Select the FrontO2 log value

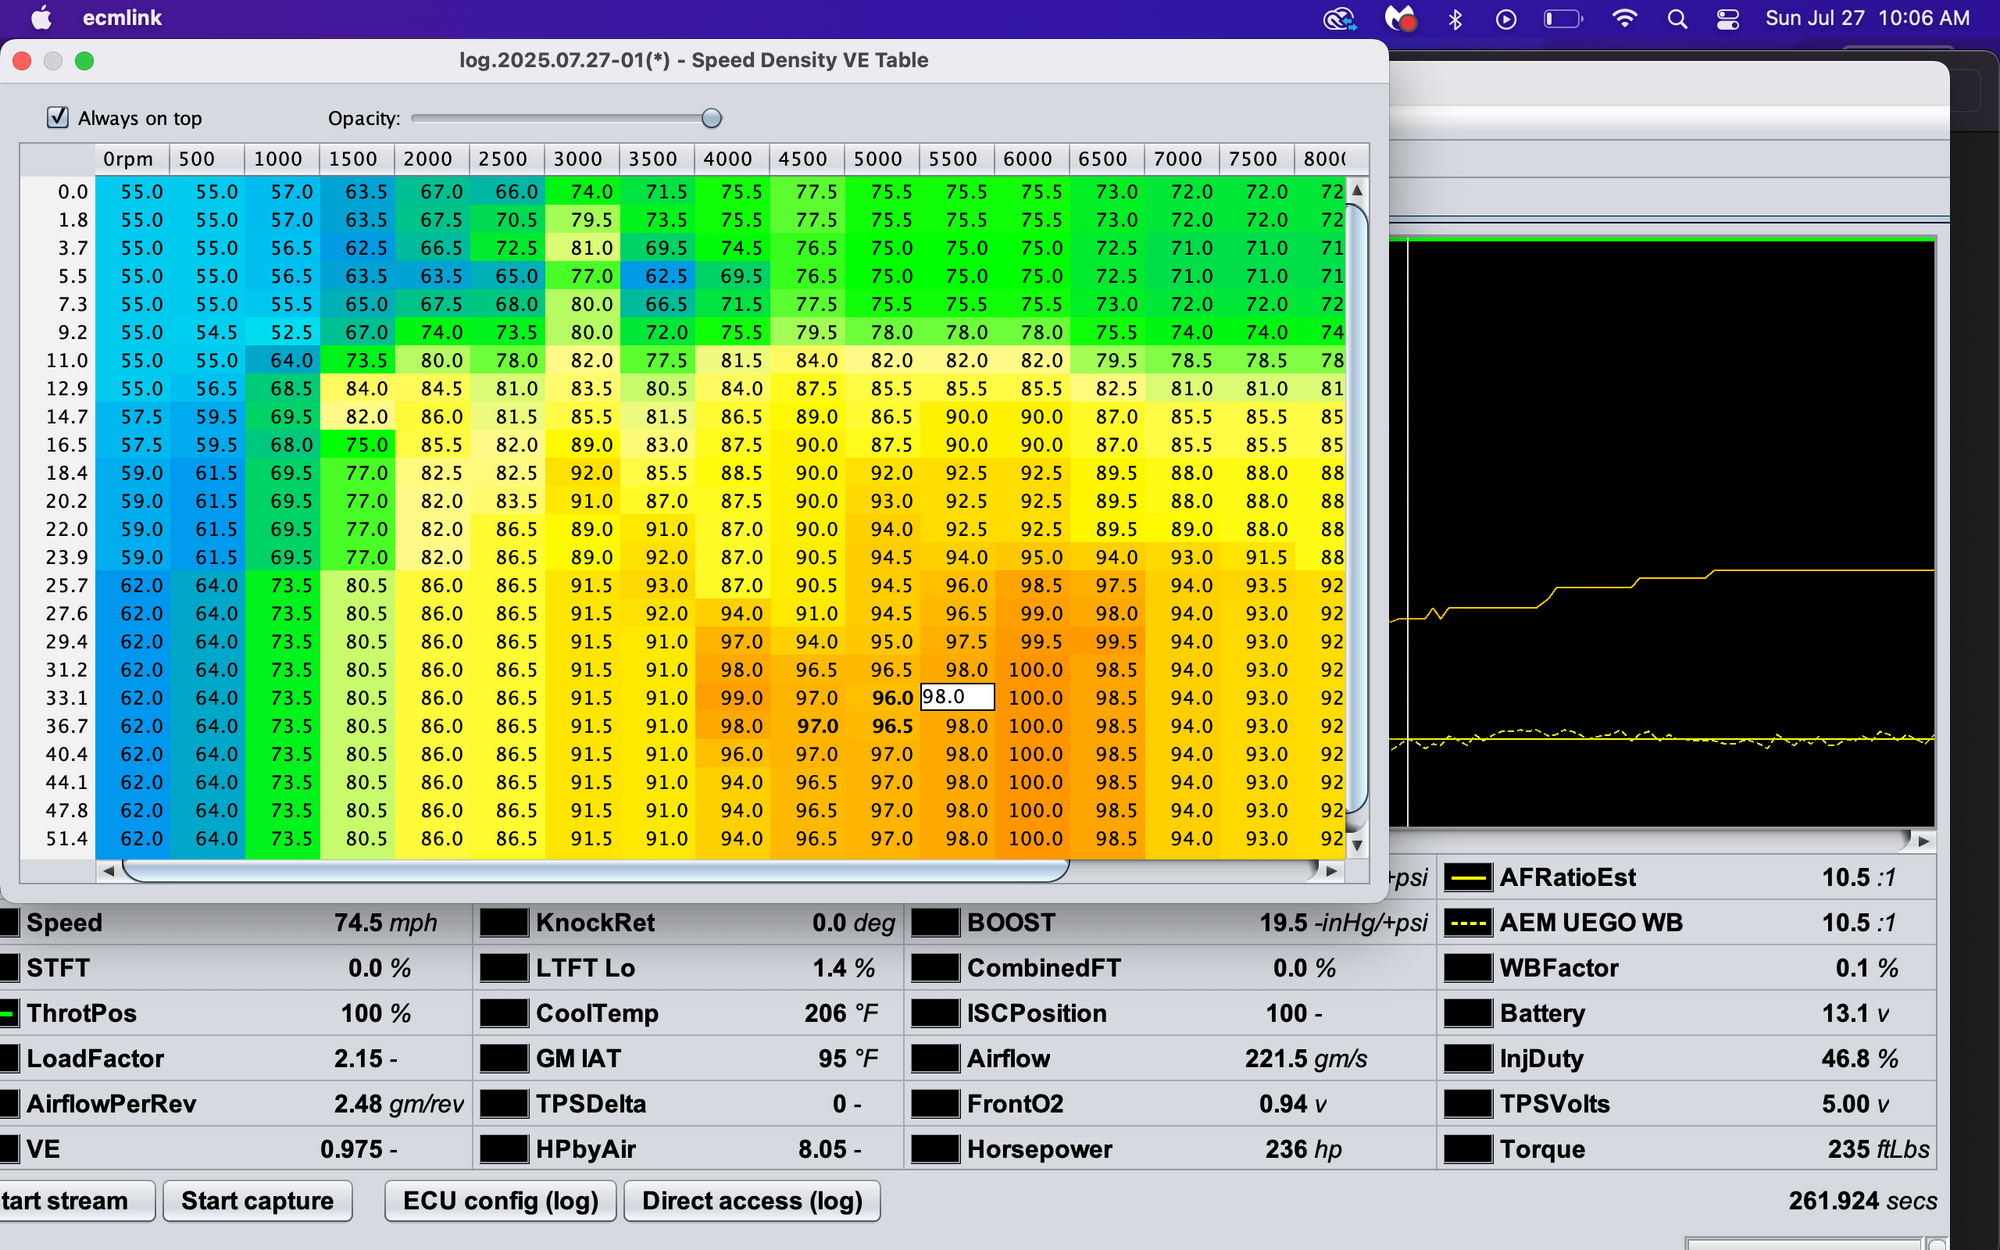[1171, 1104]
